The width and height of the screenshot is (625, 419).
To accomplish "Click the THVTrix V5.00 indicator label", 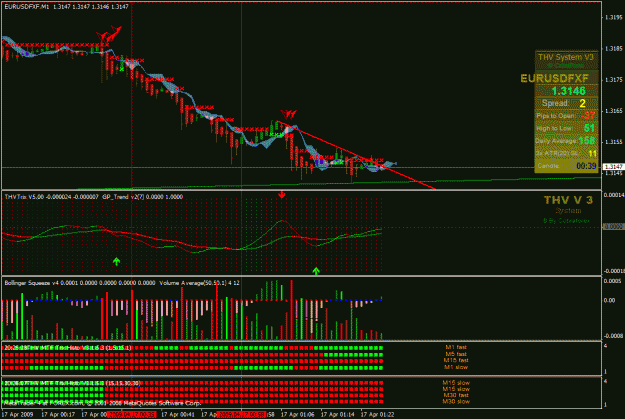I will (x=24, y=197).
